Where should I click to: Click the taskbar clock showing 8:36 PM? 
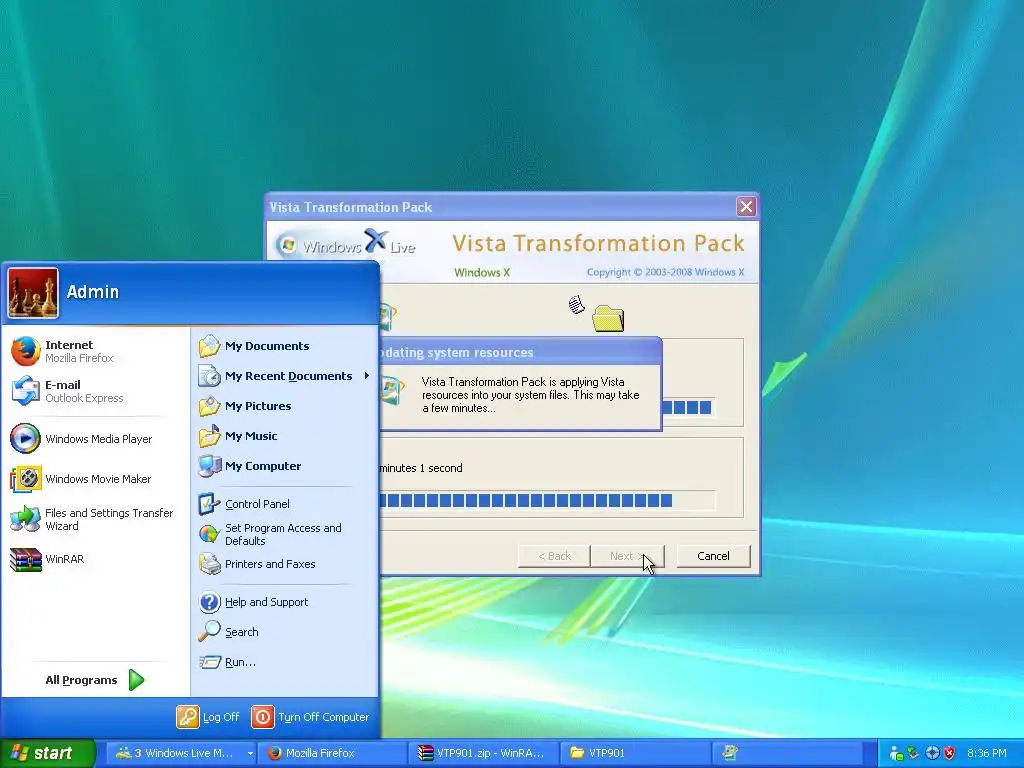(987, 753)
